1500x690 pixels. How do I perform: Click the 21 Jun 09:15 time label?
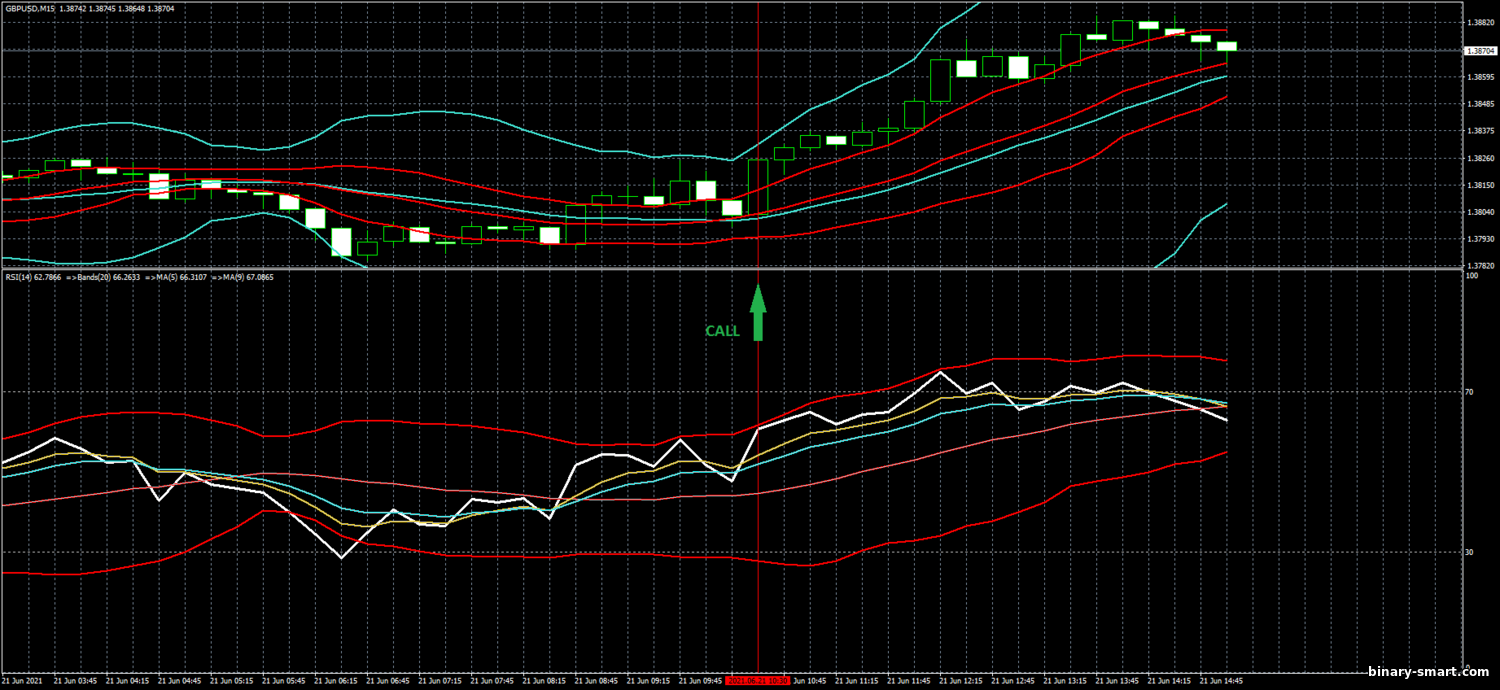648,681
